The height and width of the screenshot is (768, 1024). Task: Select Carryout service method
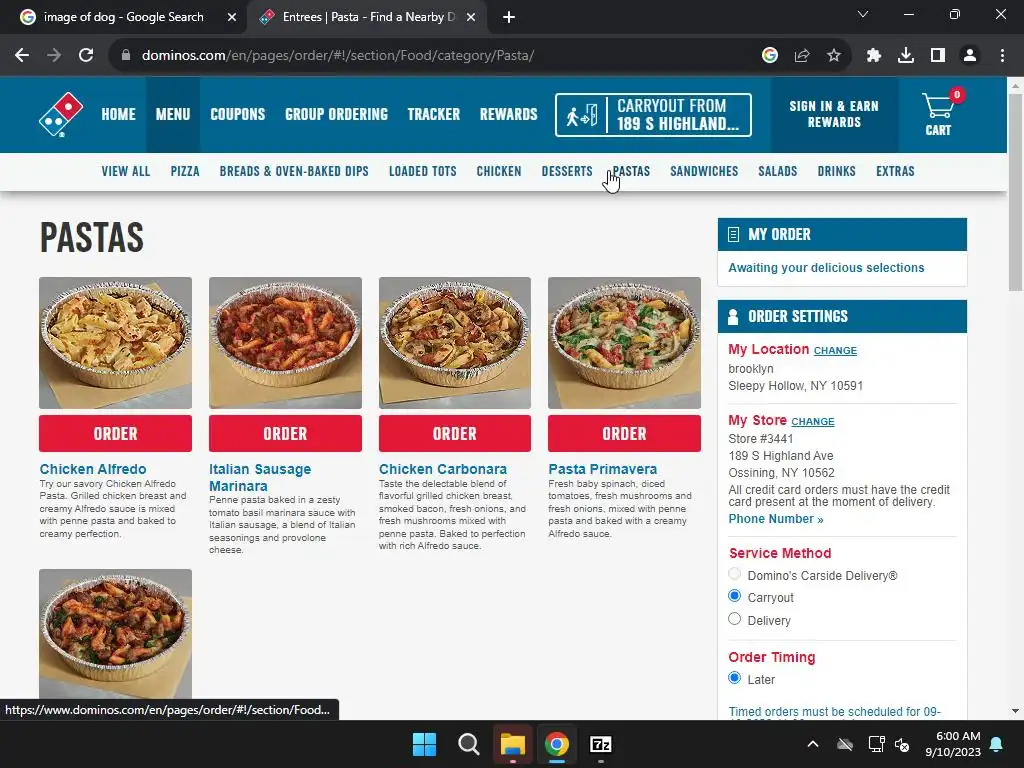(735, 596)
